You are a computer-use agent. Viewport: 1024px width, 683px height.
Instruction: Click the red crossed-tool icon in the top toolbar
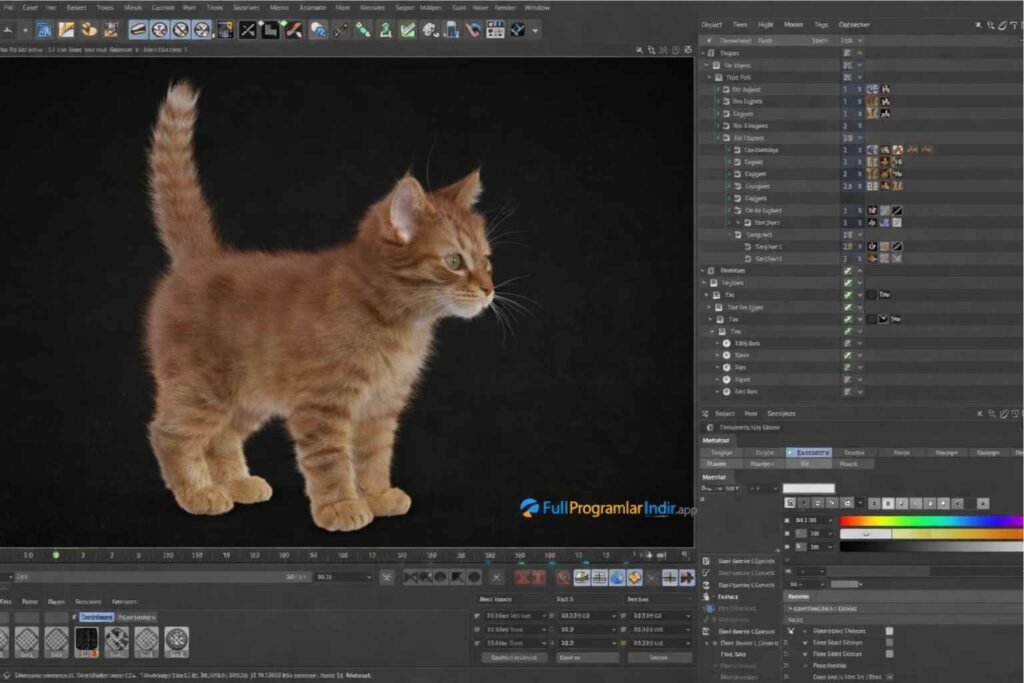[x=292, y=30]
